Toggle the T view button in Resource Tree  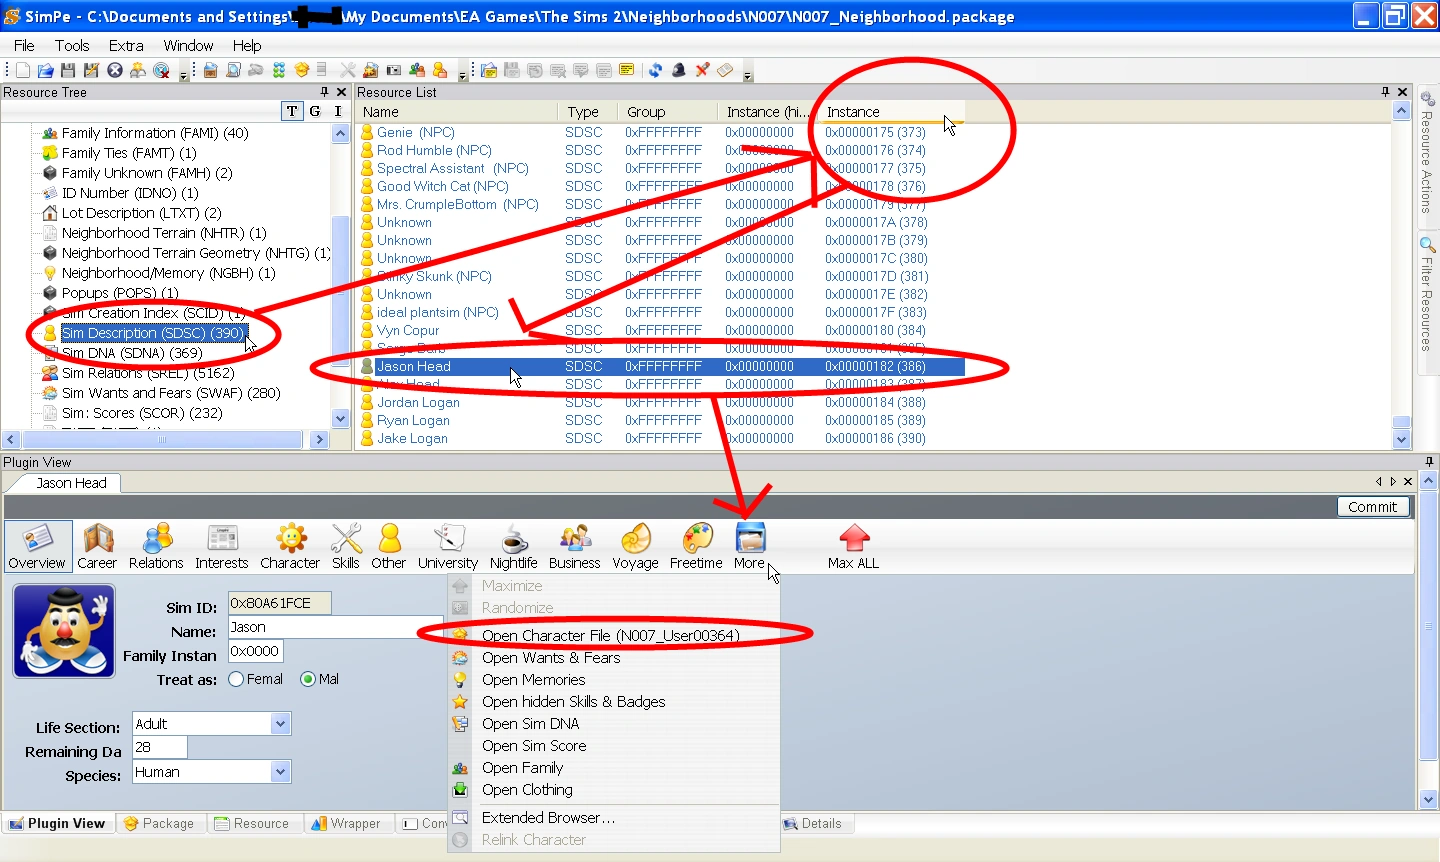(292, 111)
